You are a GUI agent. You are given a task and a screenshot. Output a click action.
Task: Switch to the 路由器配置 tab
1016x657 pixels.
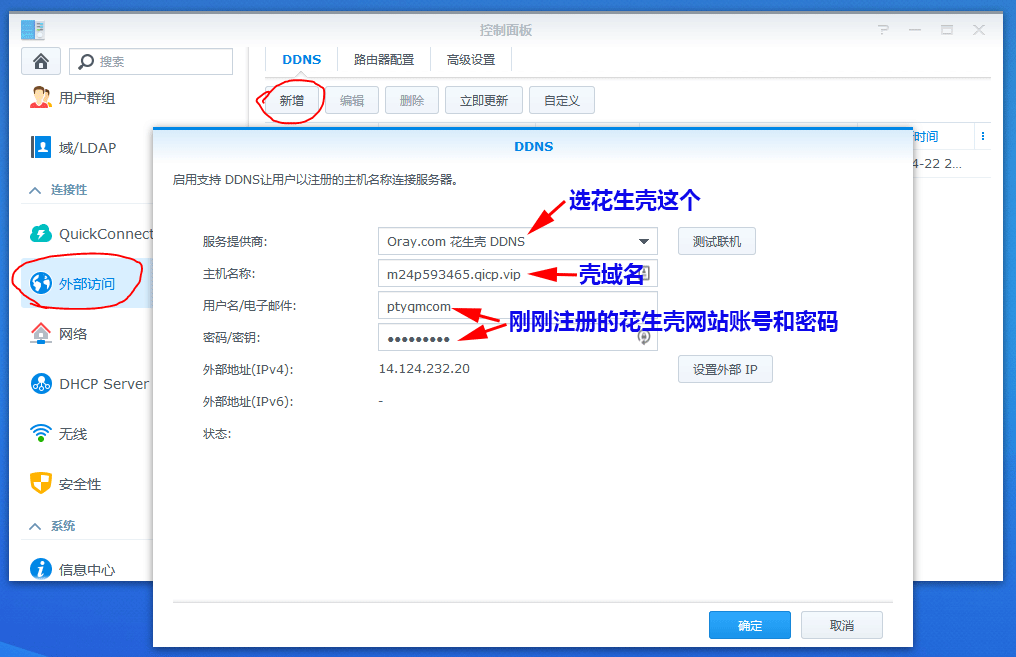point(384,60)
